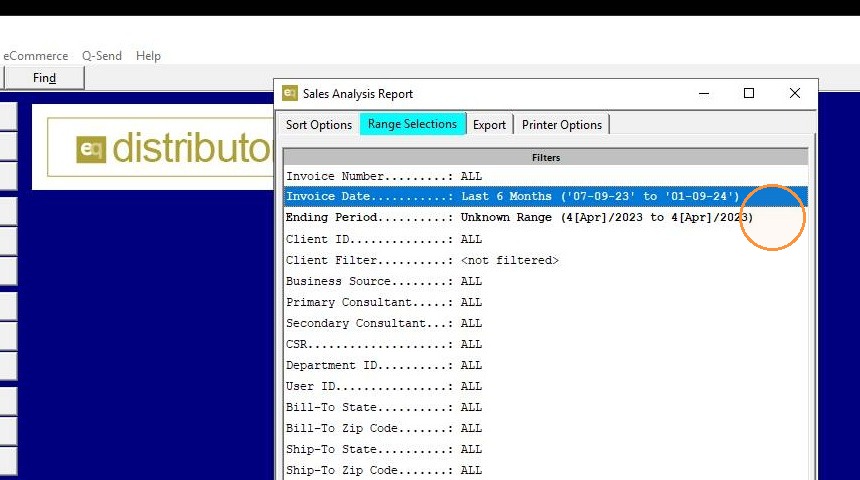This screenshot has height=480, width=860.
Task: Open the Help menu
Action: pyautogui.click(x=148, y=56)
